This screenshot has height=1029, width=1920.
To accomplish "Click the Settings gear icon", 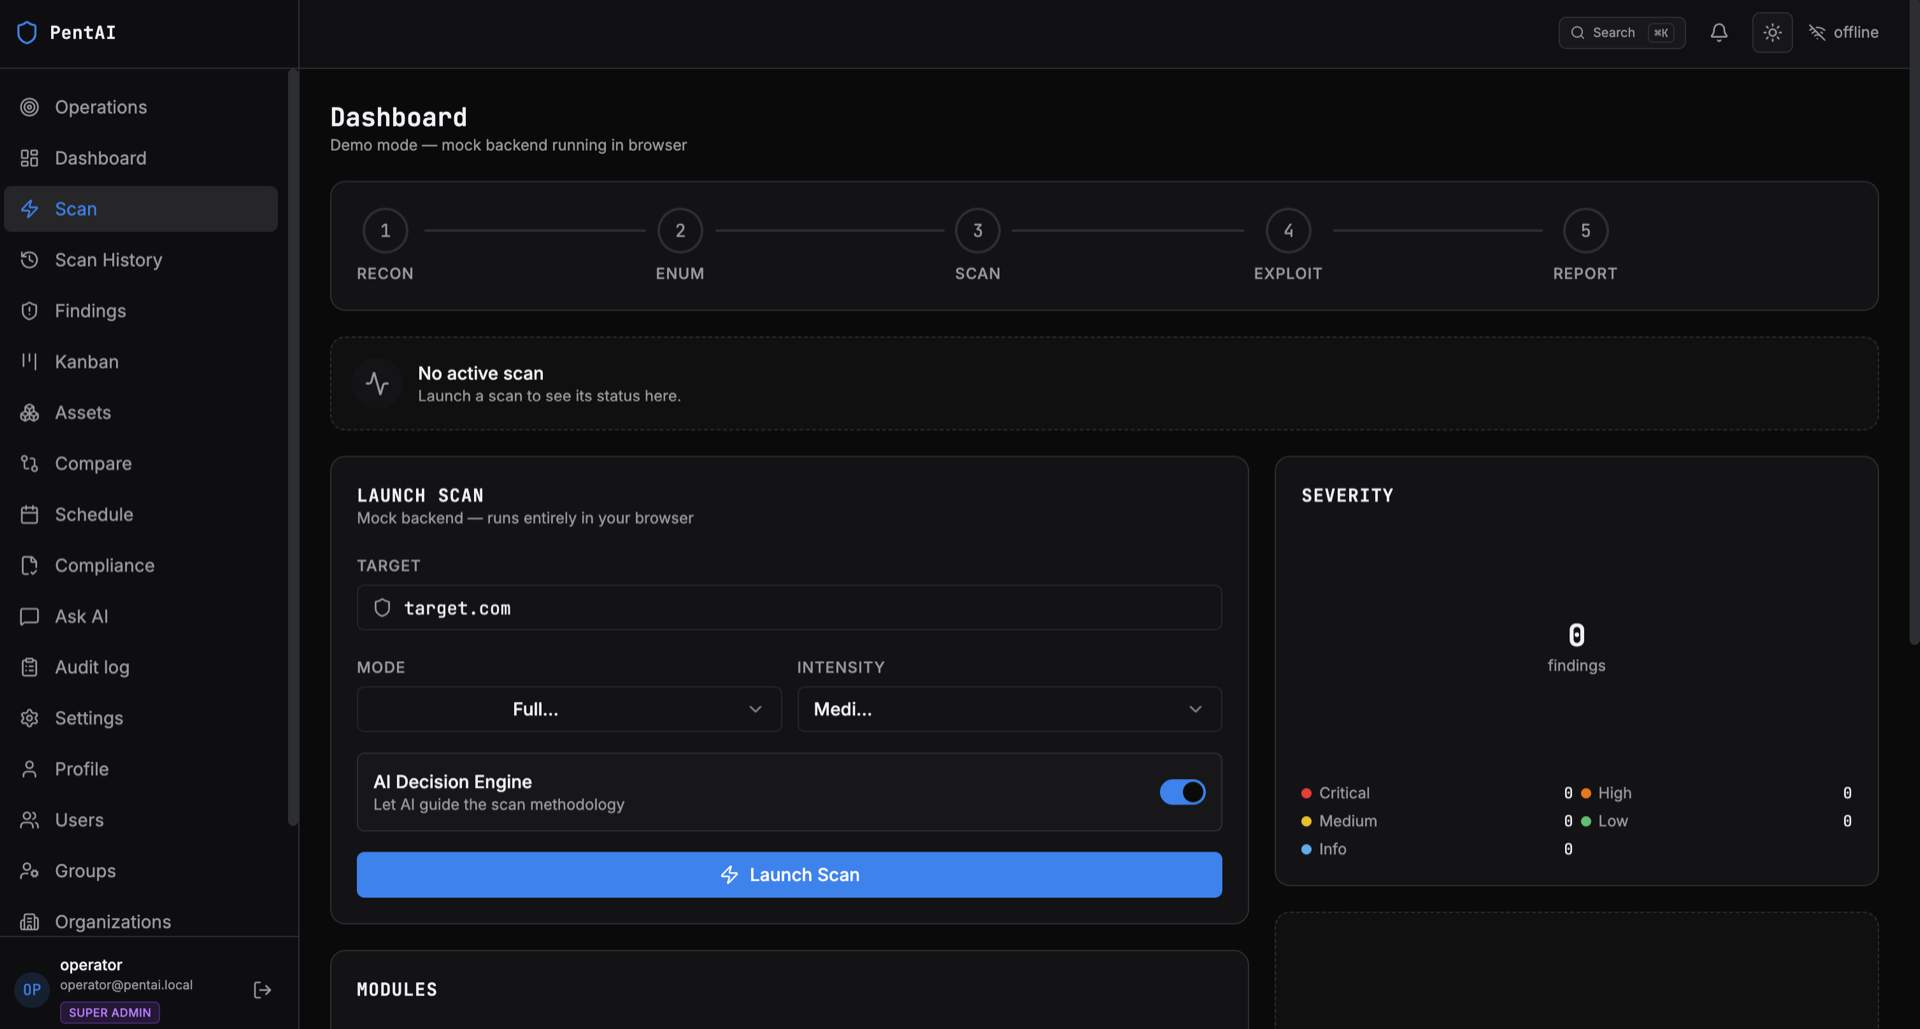I will (x=30, y=718).
